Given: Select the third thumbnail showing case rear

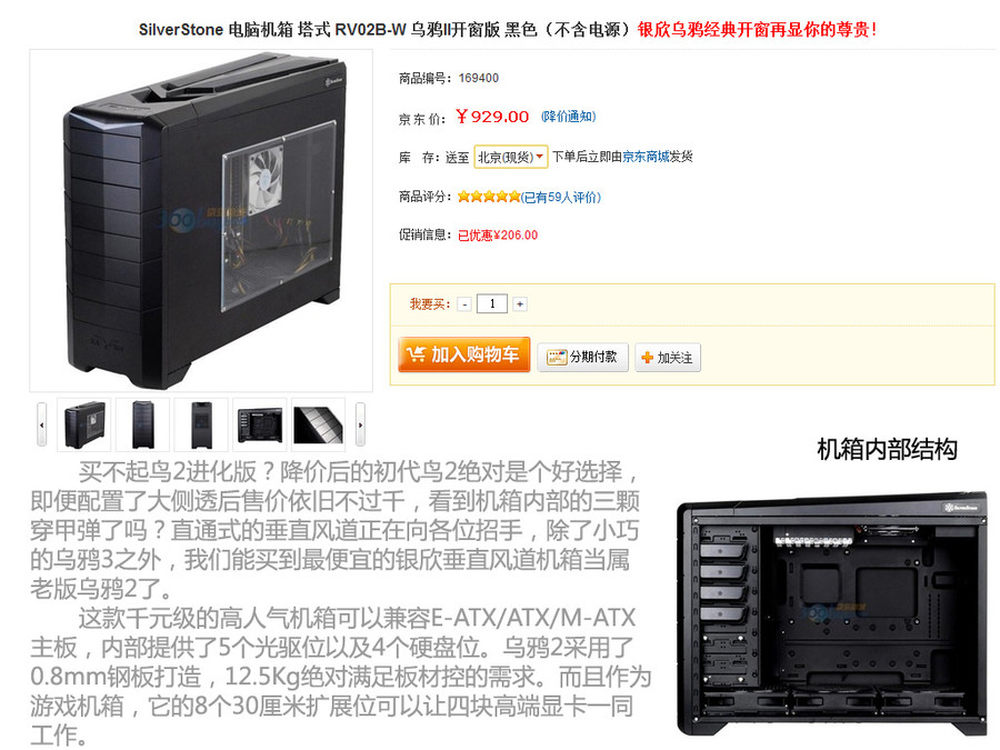Looking at the screenshot, I should [x=202, y=424].
